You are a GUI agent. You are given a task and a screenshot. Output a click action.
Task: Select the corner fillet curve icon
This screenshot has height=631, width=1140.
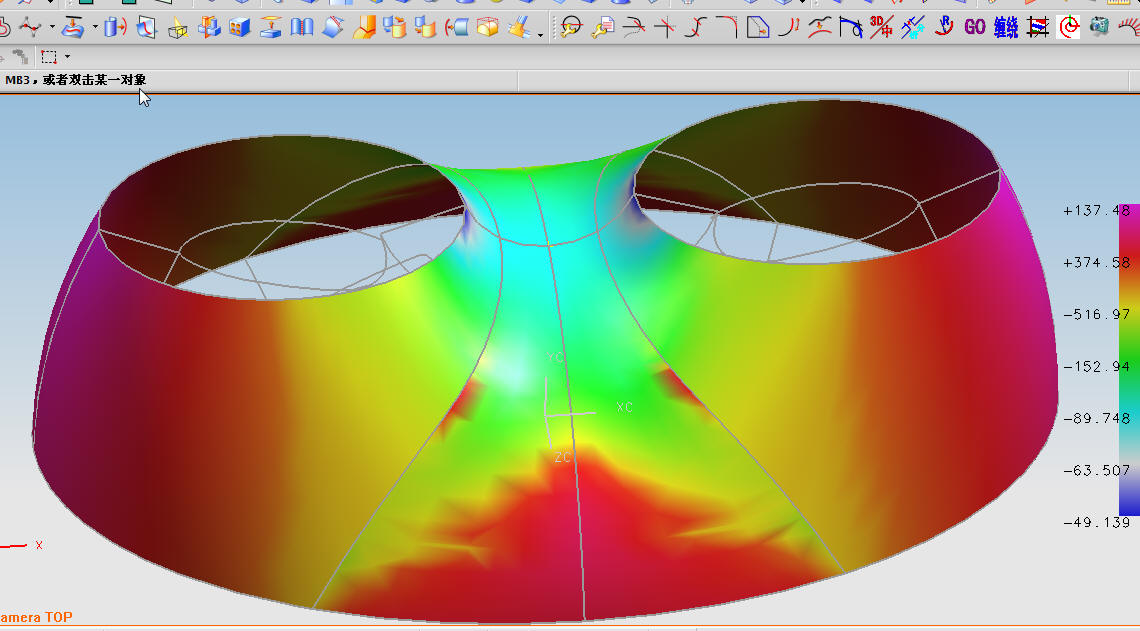pos(726,28)
